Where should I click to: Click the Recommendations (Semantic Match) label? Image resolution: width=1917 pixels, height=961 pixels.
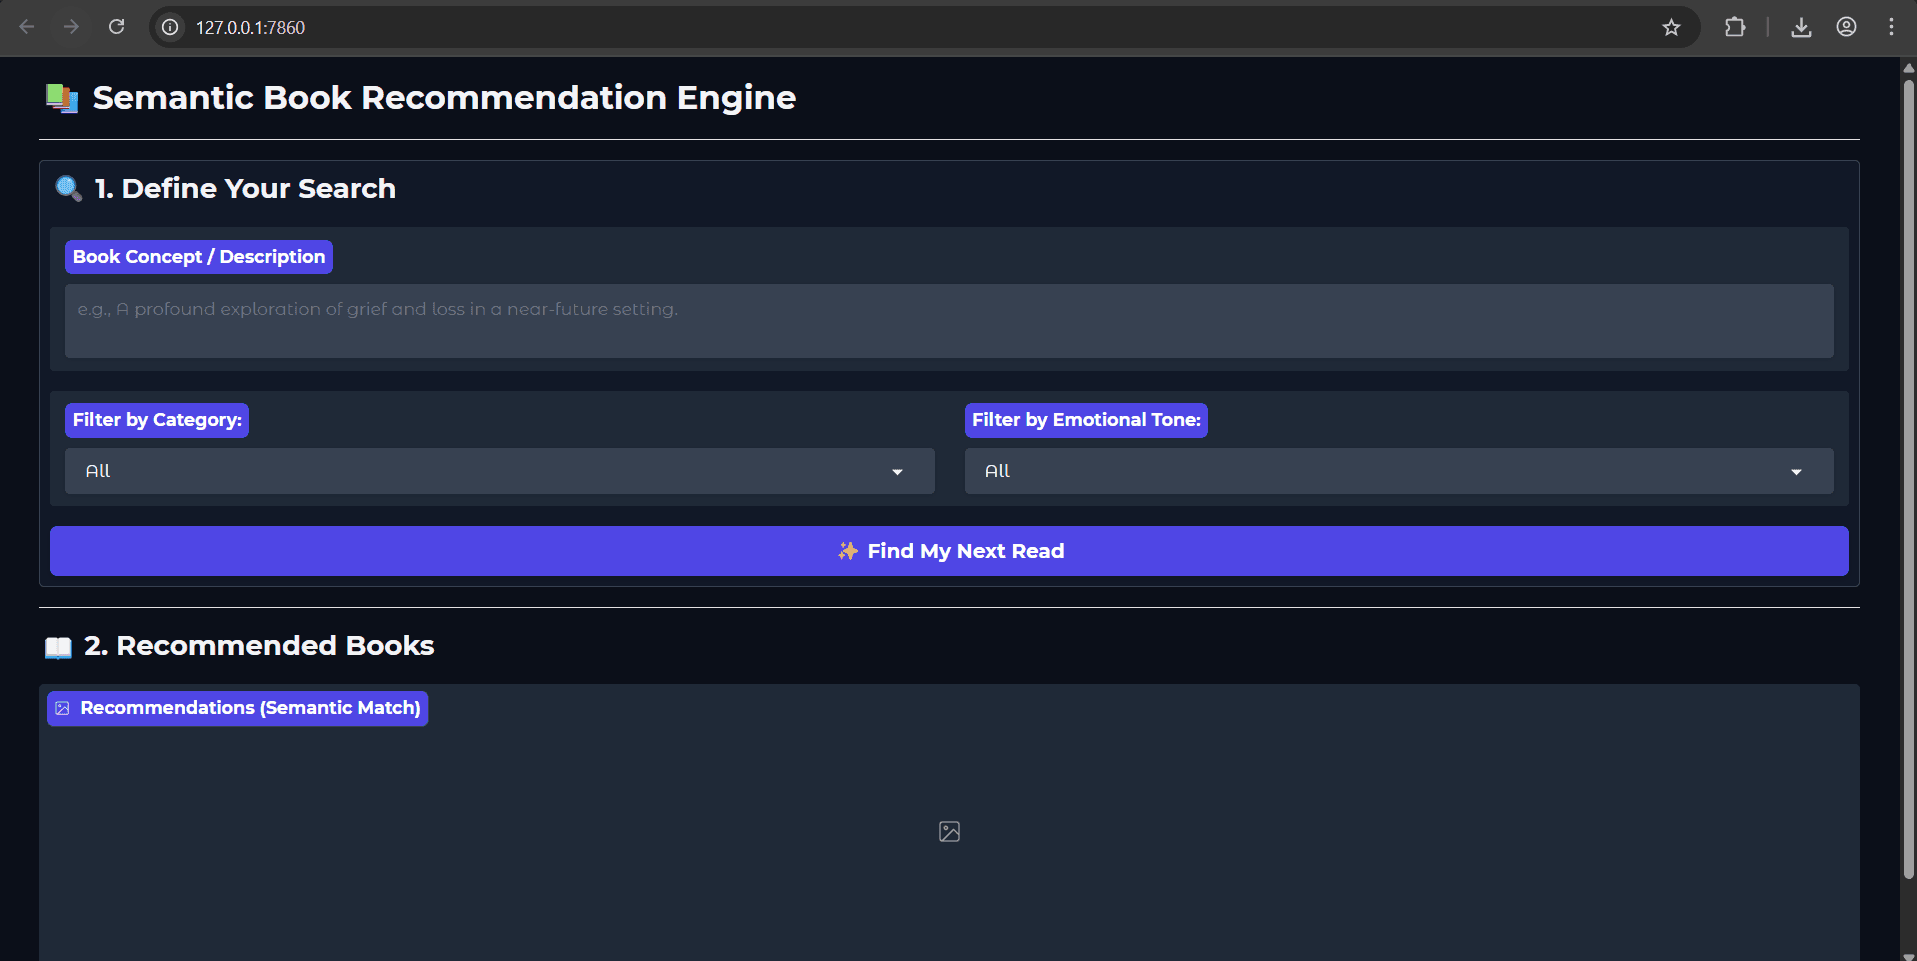coord(237,708)
